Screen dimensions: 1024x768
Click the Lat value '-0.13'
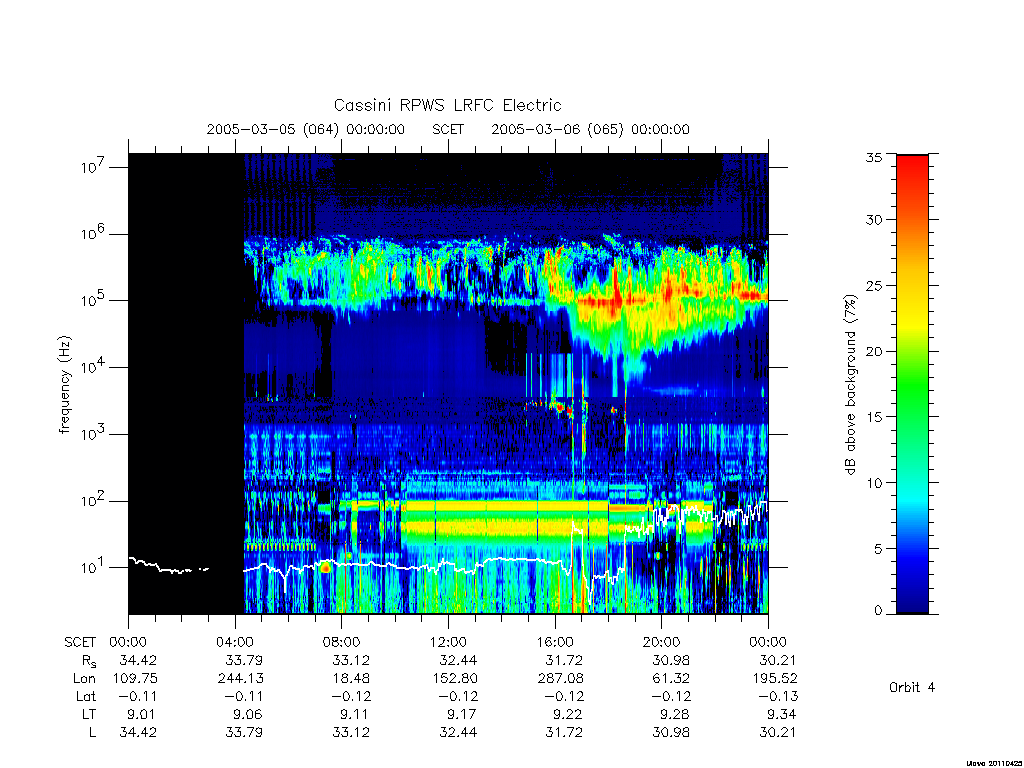point(778,696)
